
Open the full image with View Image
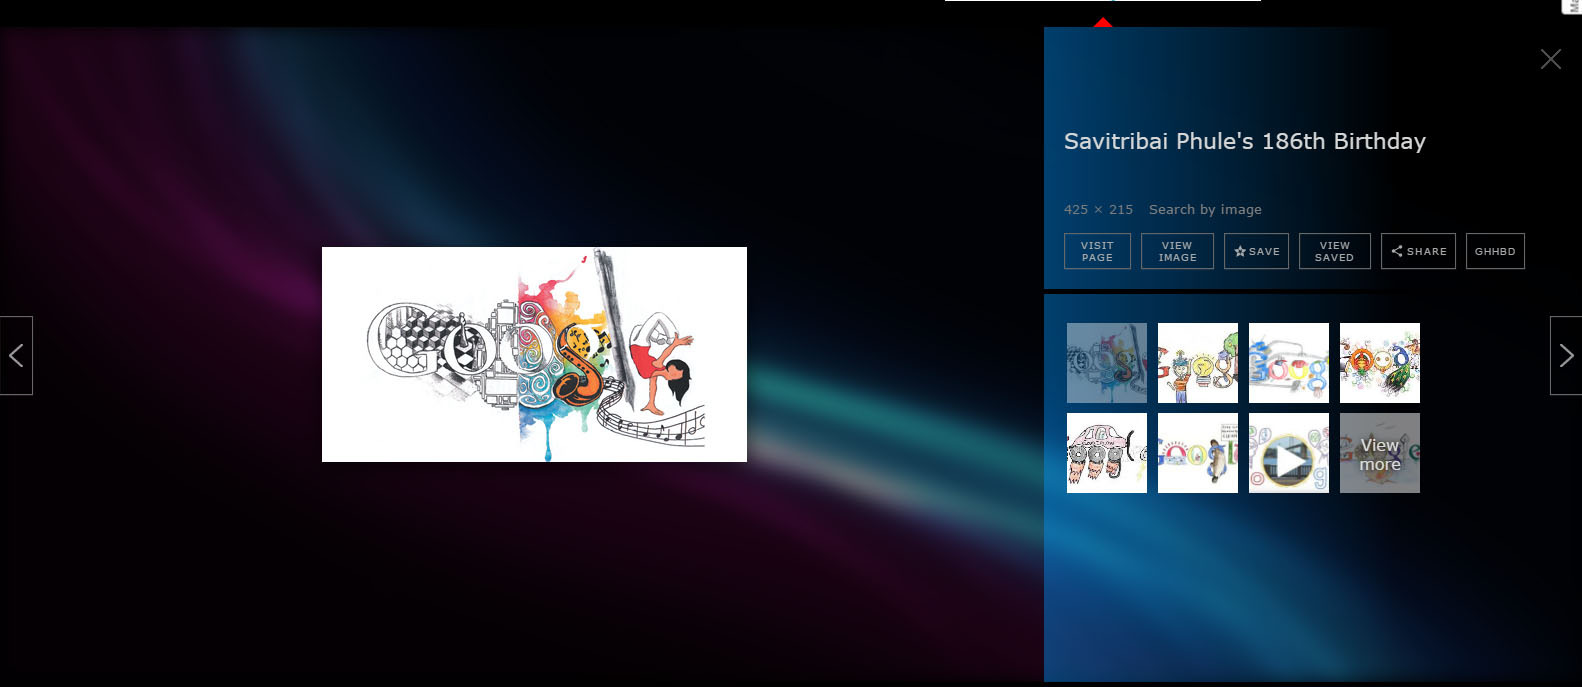(x=1177, y=251)
